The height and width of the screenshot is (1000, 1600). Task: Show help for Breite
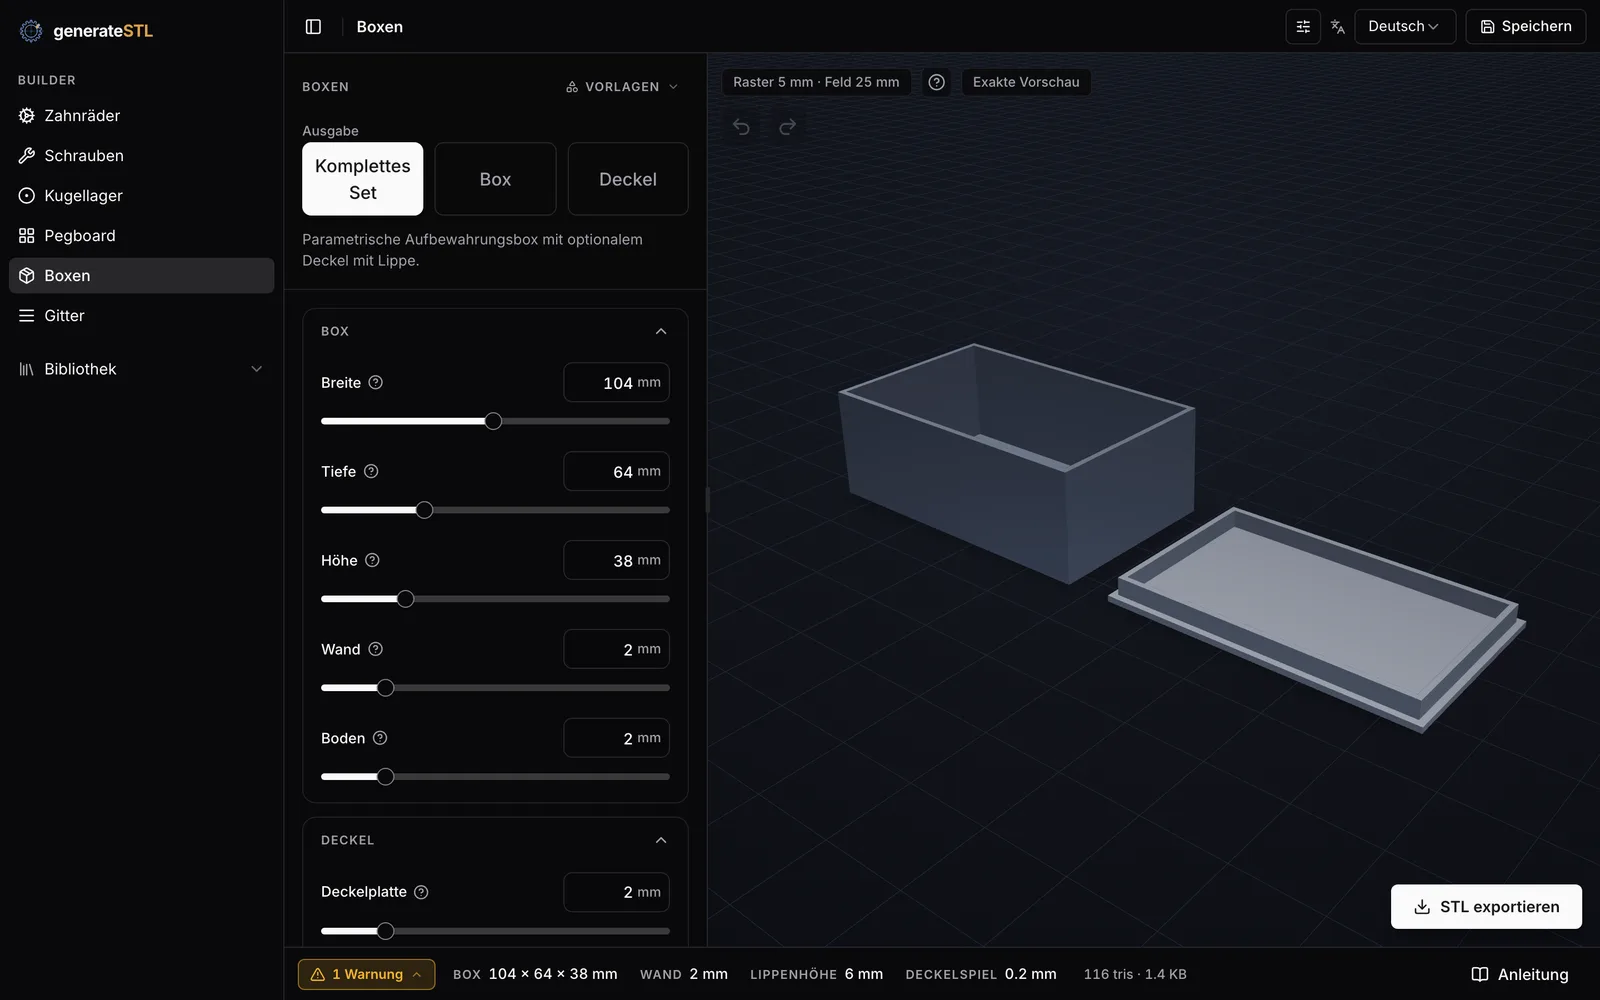click(x=376, y=382)
